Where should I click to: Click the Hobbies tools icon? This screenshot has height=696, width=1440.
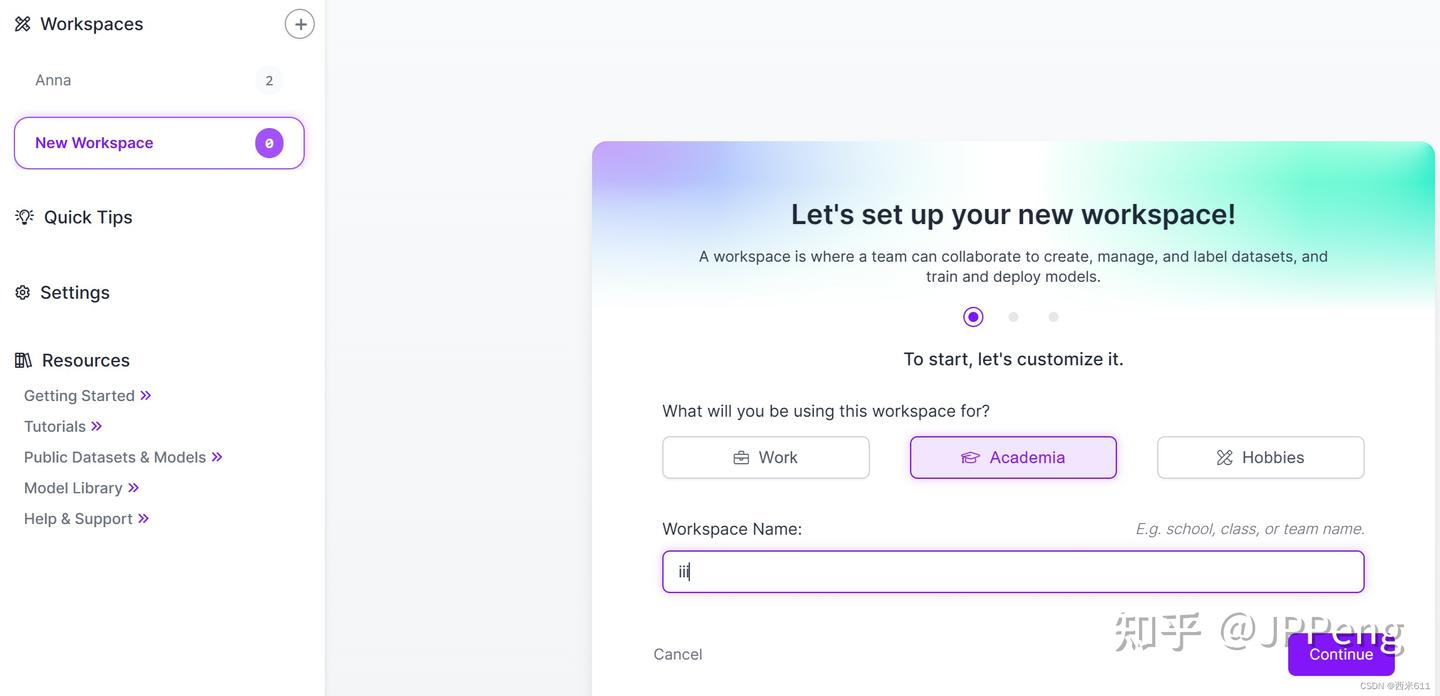point(1224,458)
